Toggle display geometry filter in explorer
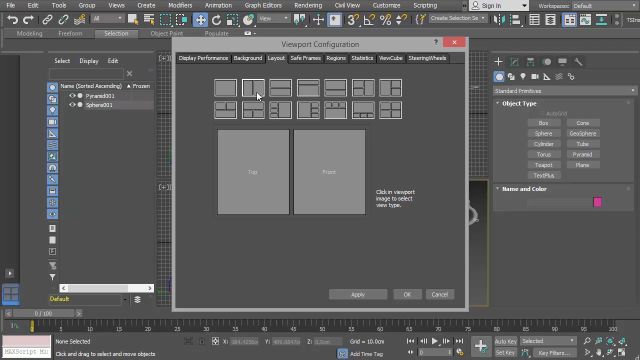640x360 pixels. (52, 87)
